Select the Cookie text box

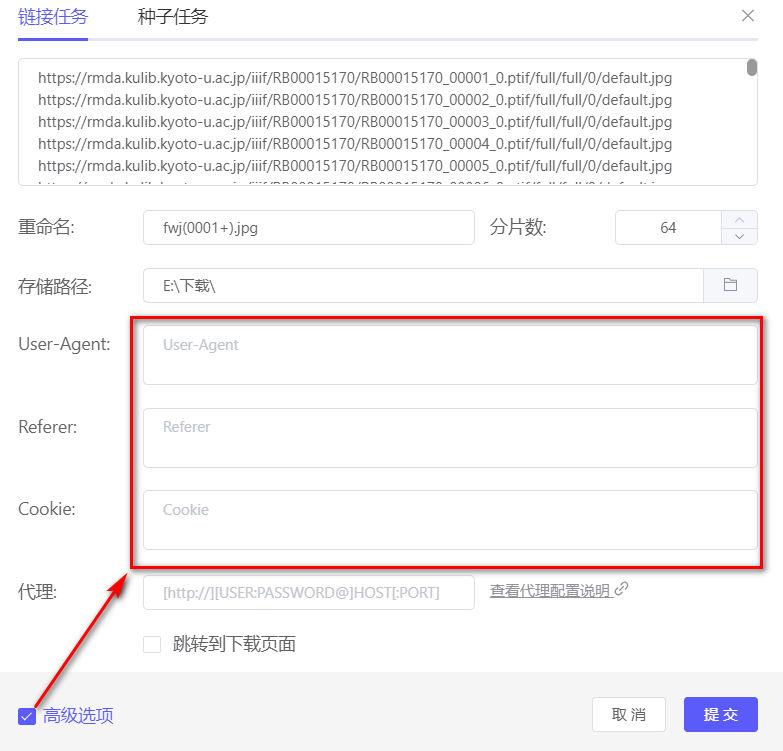pos(450,519)
